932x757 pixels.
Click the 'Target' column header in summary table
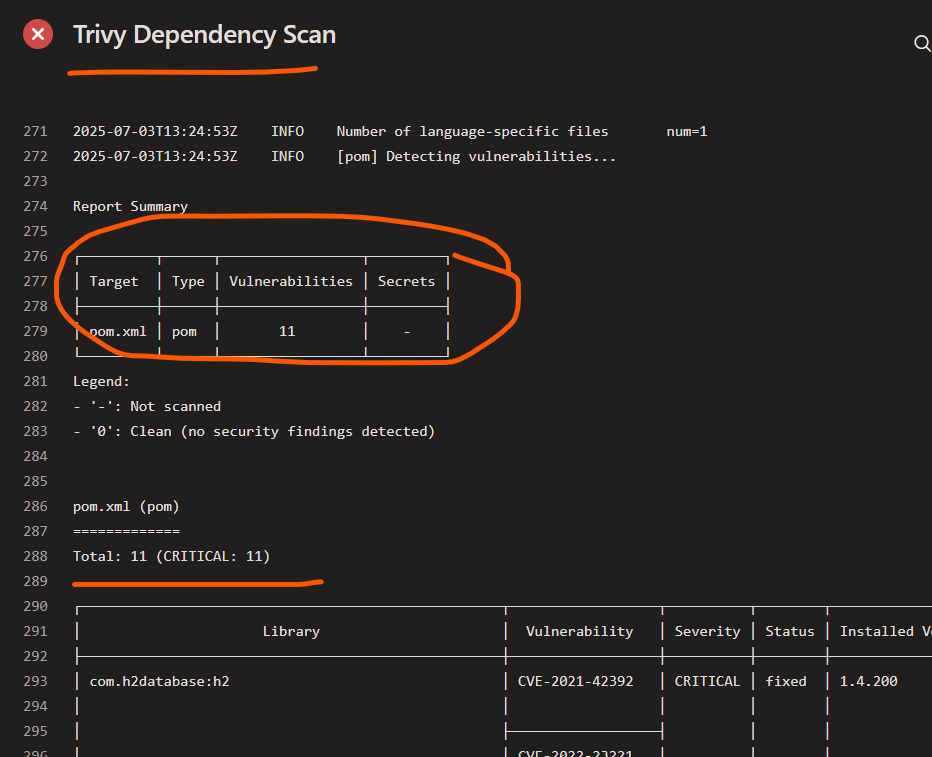pyautogui.click(x=114, y=281)
